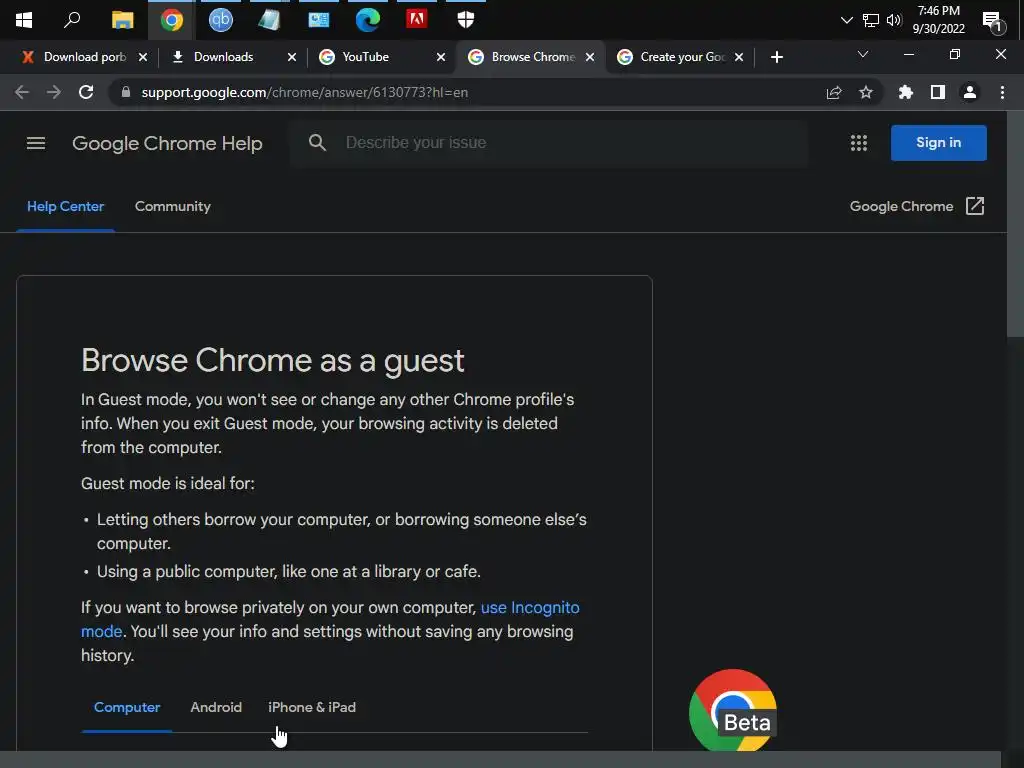Viewport: 1024px width, 768px height.
Task: Select the Community tab
Action: [x=172, y=206]
